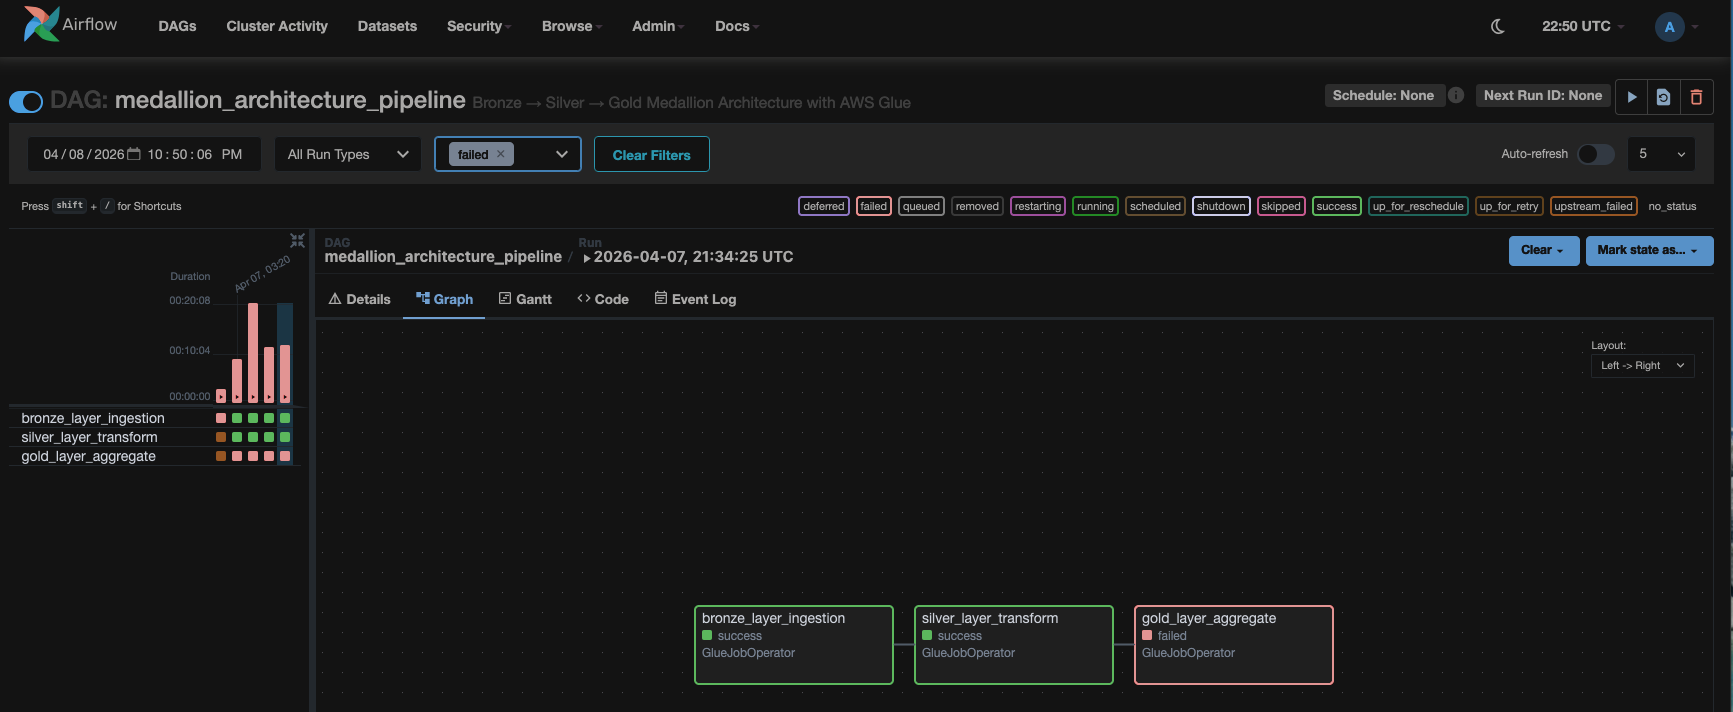Reparse the DAG with the refresh-file icon
This screenshot has height=712, width=1733.
point(1663,97)
